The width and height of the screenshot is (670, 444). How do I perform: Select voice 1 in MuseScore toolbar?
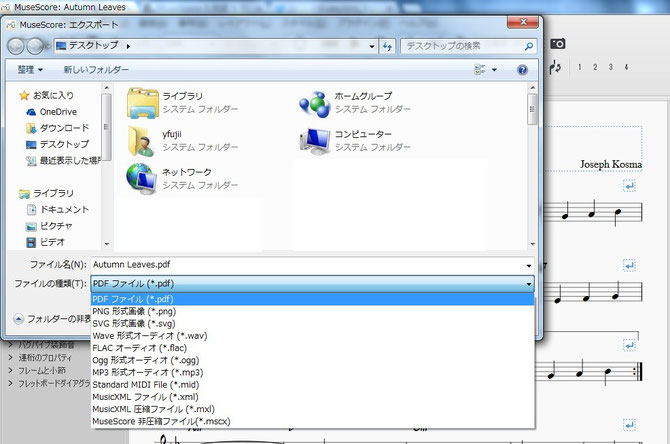579,67
